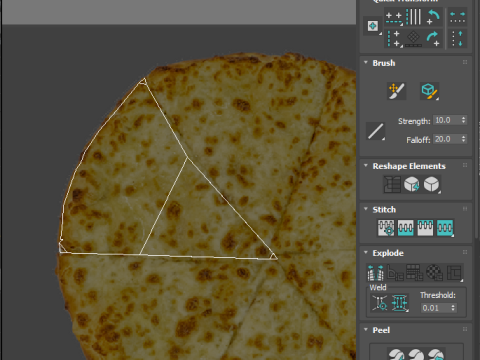480x360 pixels.
Task: Click Flatten by Polygon Angle icon
Action: point(395,272)
